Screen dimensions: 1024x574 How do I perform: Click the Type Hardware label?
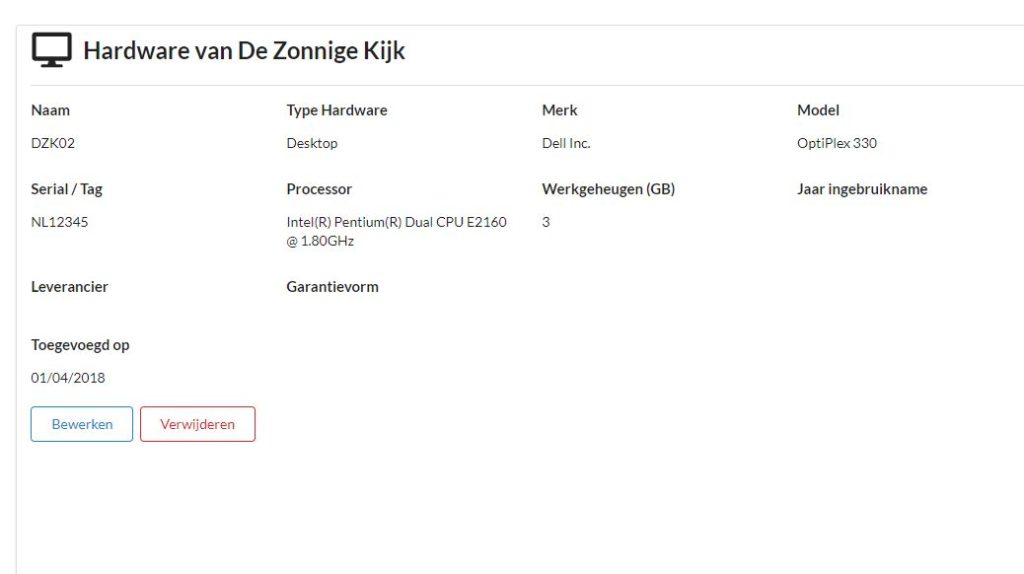[x=337, y=110]
